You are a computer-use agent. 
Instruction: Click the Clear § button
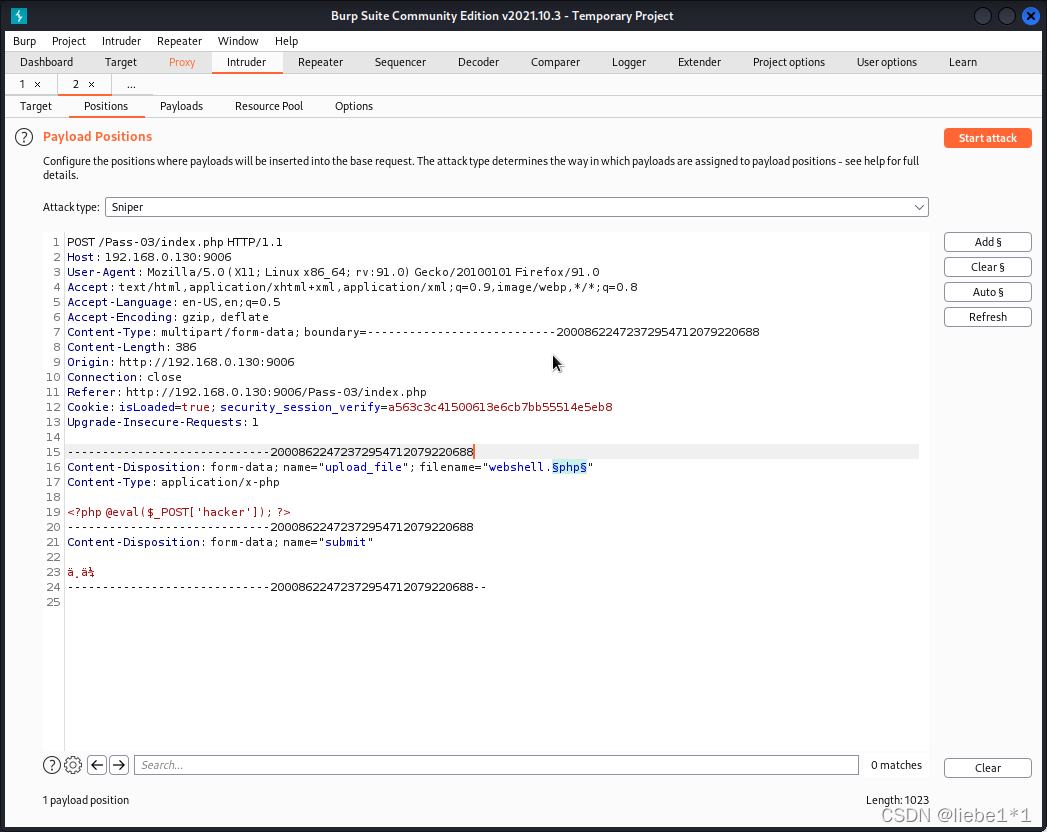pyautogui.click(x=988, y=267)
